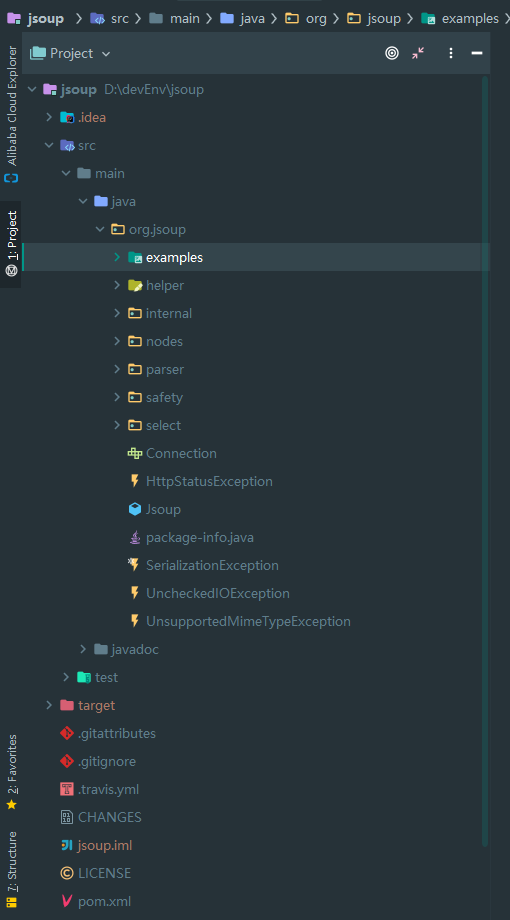The height and width of the screenshot is (920, 510).
Task: Expand the target folder chevron
Action: click(x=49, y=705)
